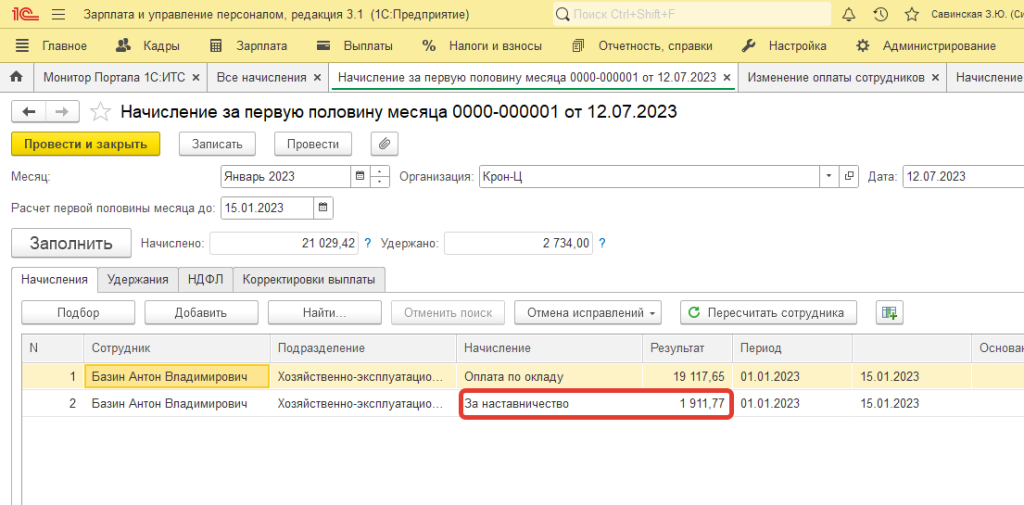Click the table settings icon beside Пересчитать сотрудника
Image resolution: width=1024 pixels, height=505 pixels.
tap(889, 312)
